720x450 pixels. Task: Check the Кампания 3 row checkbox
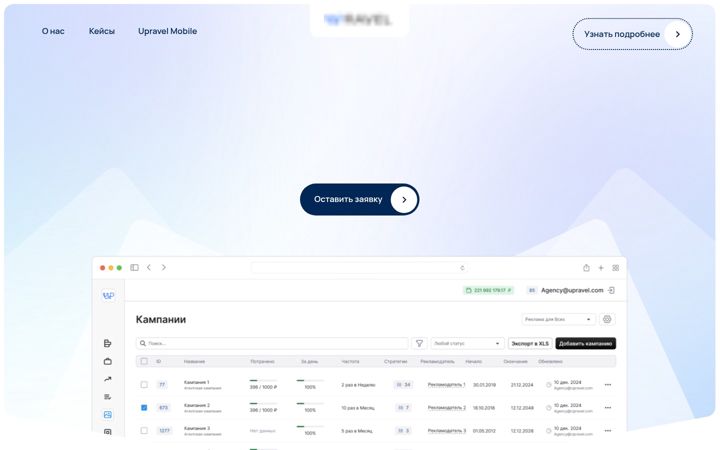tap(144, 430)
